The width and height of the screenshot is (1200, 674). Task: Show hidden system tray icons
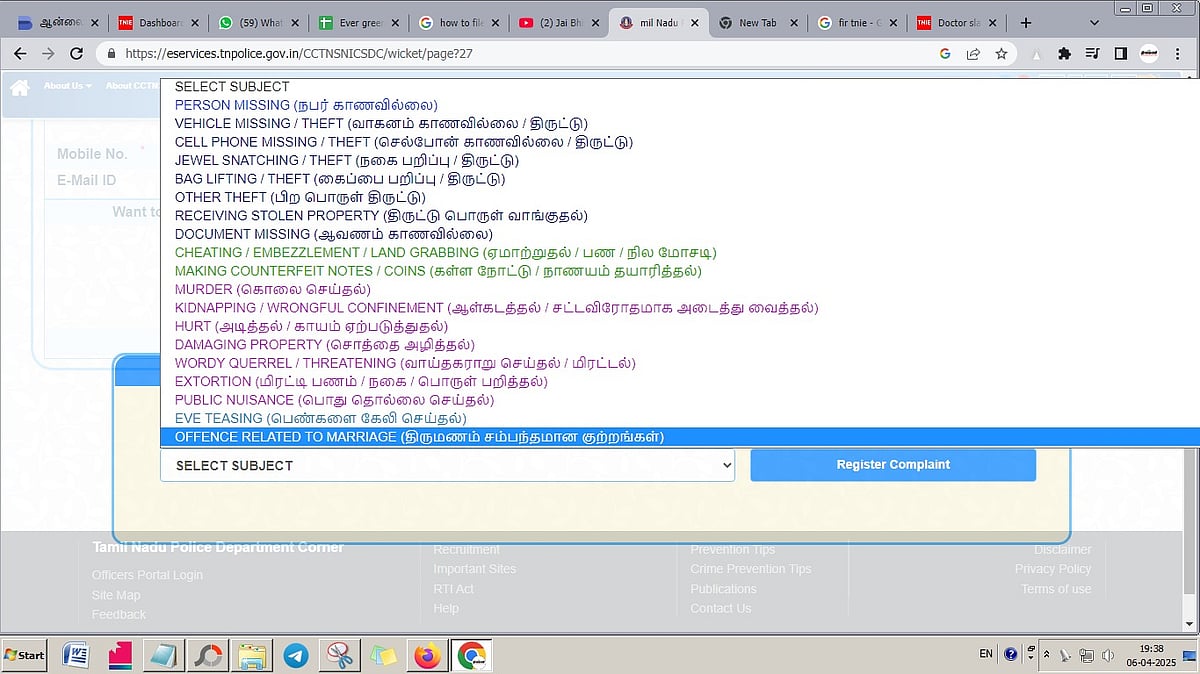1046,655
